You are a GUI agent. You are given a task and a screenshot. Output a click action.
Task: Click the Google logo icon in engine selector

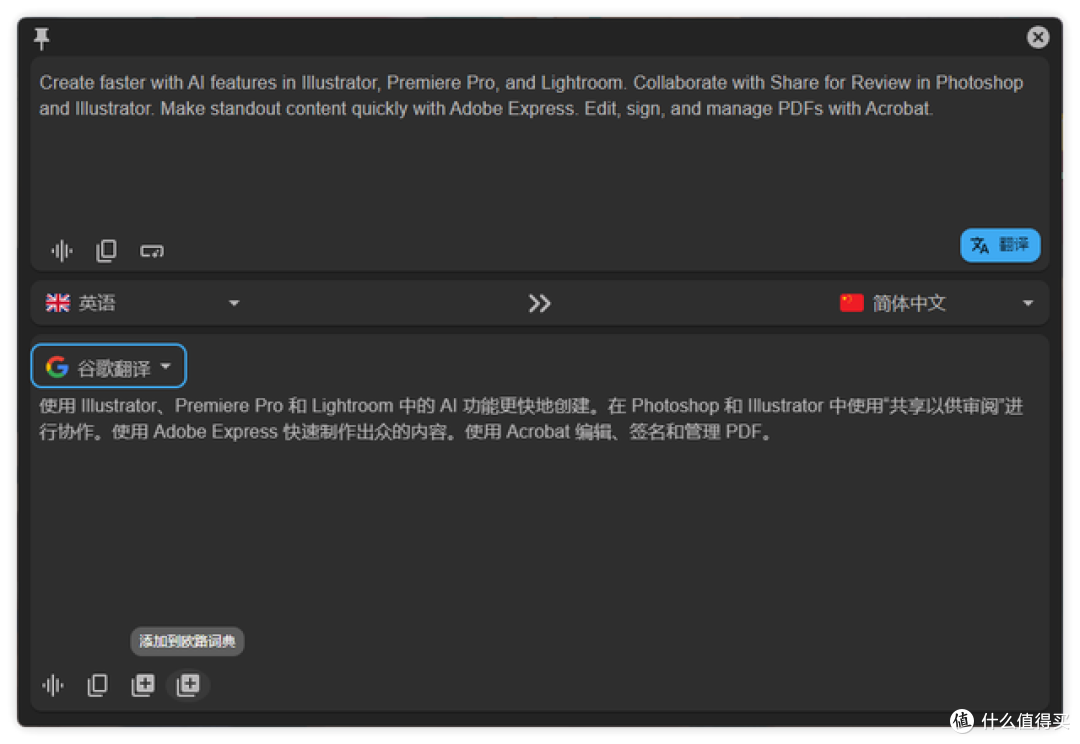pos(57,367)
